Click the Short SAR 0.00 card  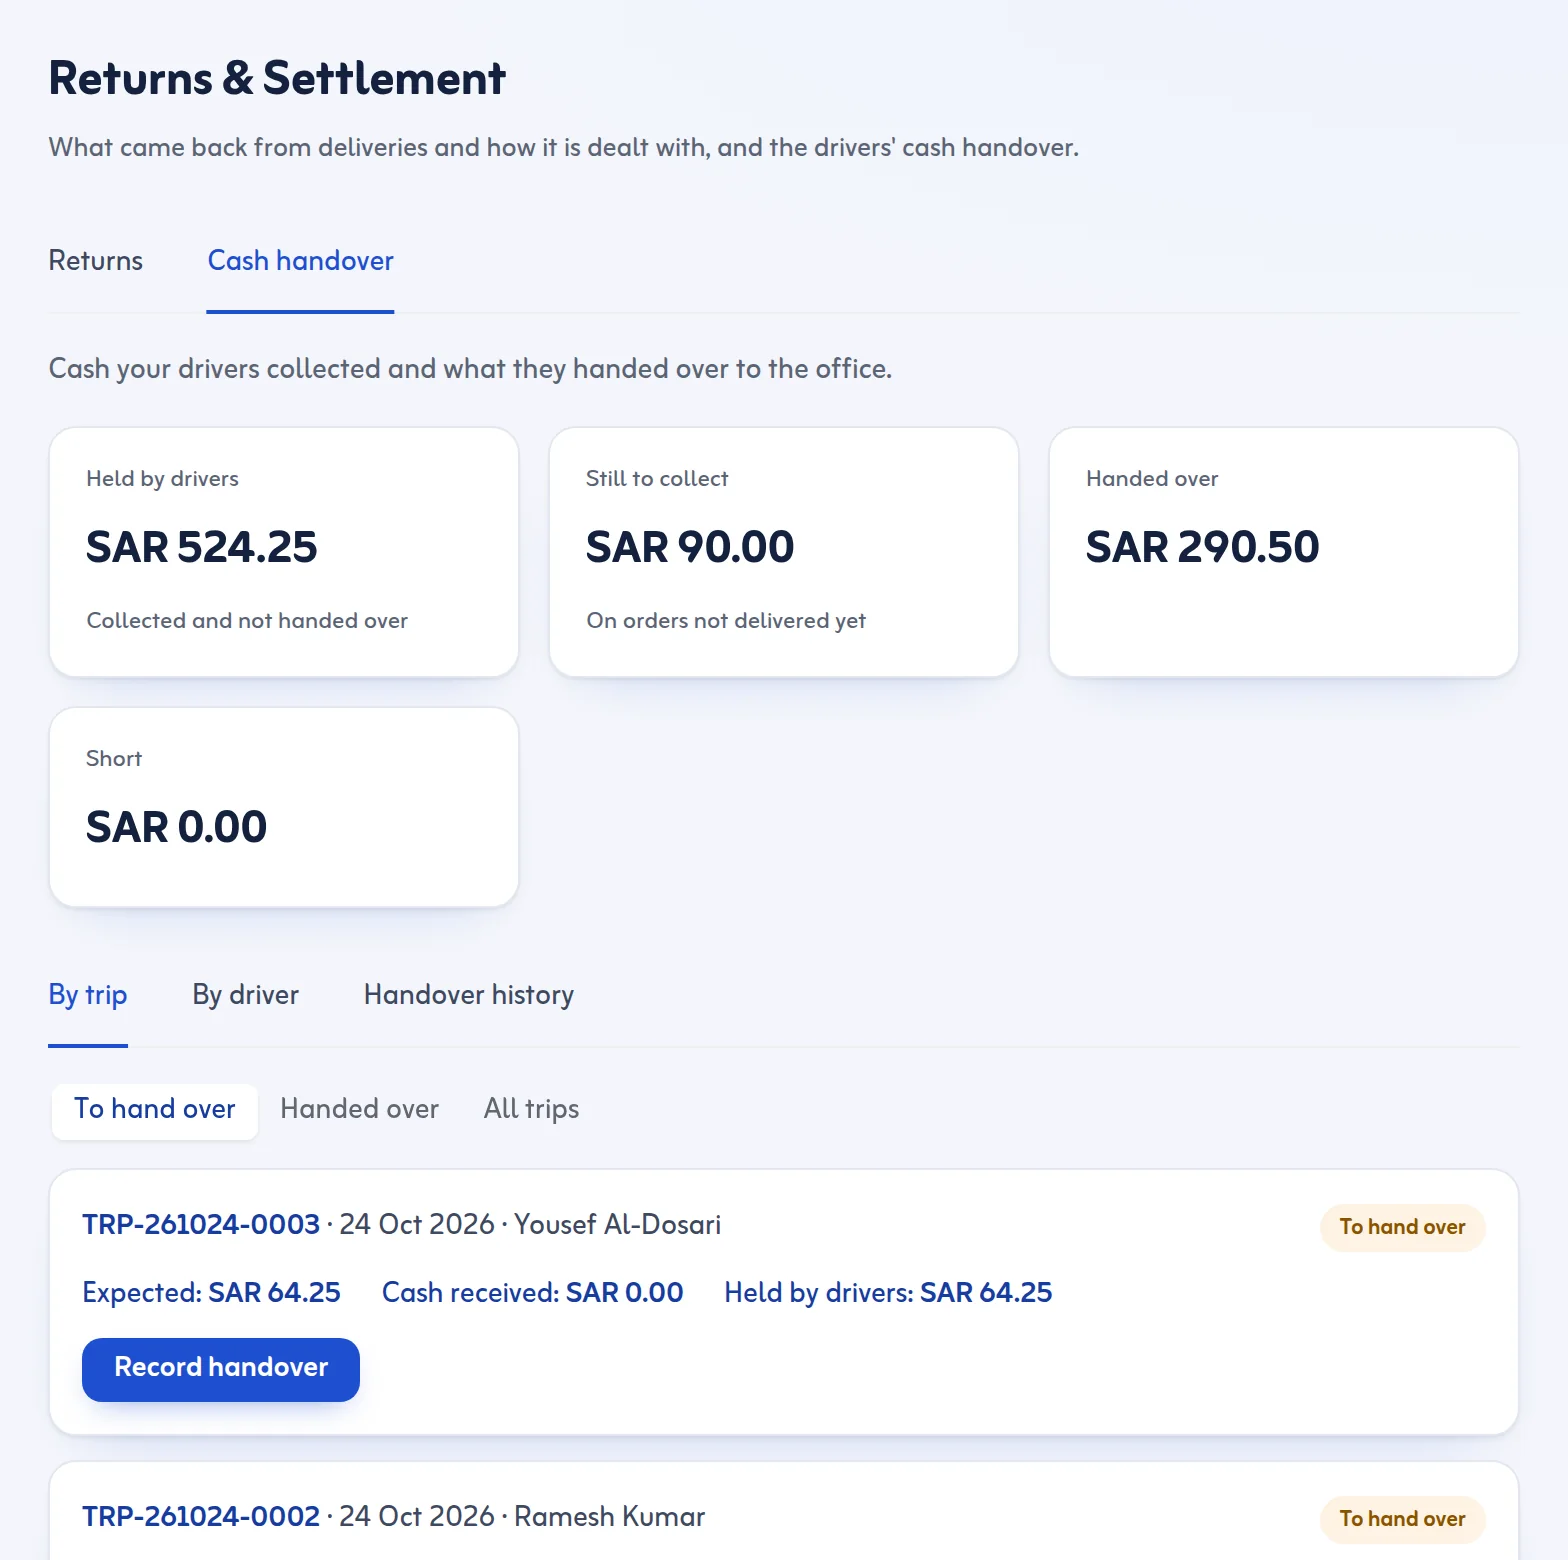point(284,807)
